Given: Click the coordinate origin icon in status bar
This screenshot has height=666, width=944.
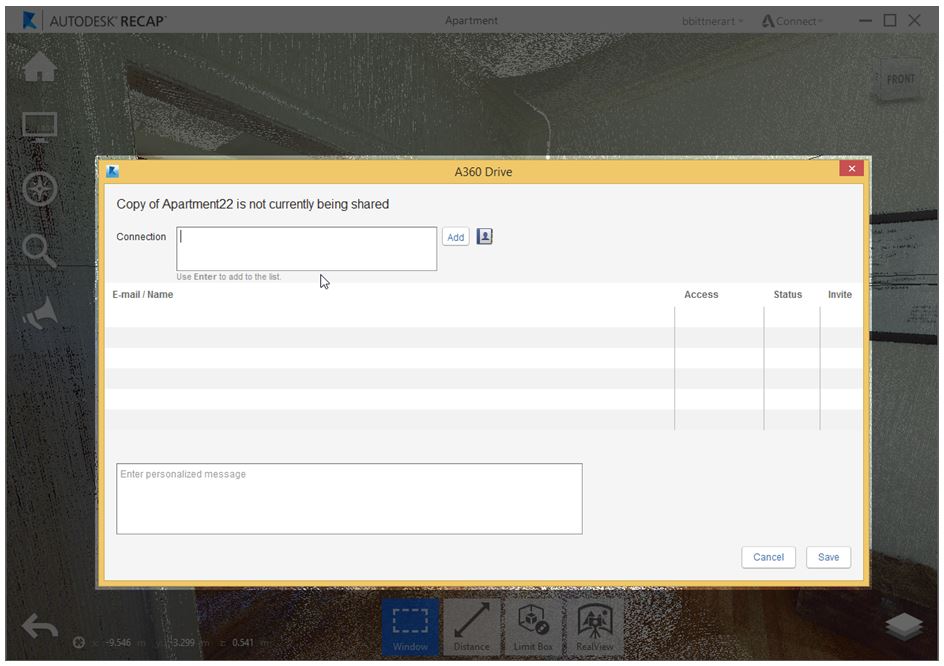Looking at the screenshot, I should point(78,643).
